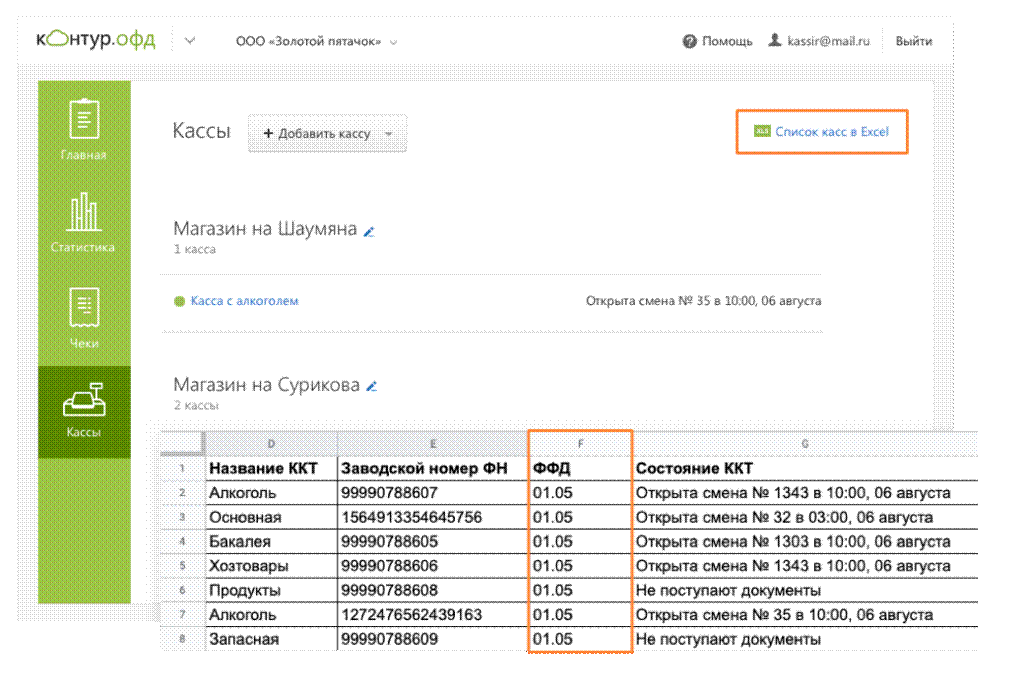The image size is (1024, 689).
Task: Click the Магазин на Сурикова heading
Action: click(x=266, y=385)
